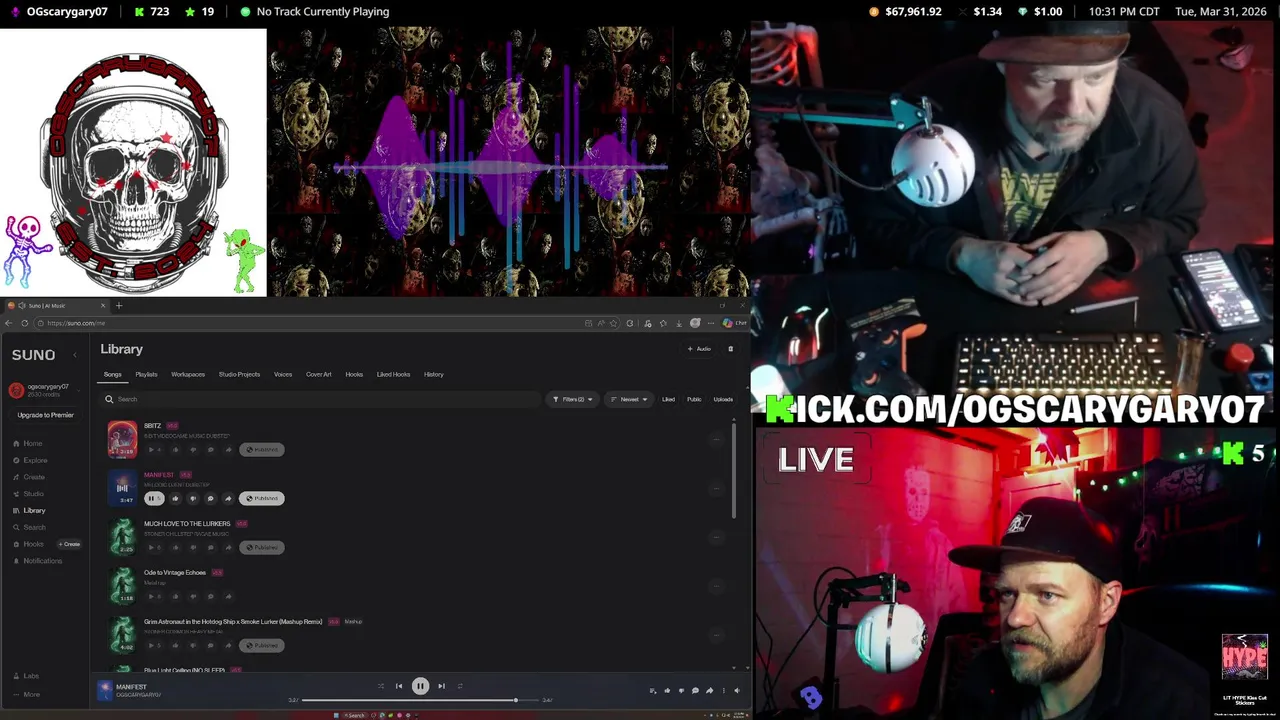Viewport: 1280px width, 720px height.
Task: Filter library by Public
Action: click(x=694, y=399)
